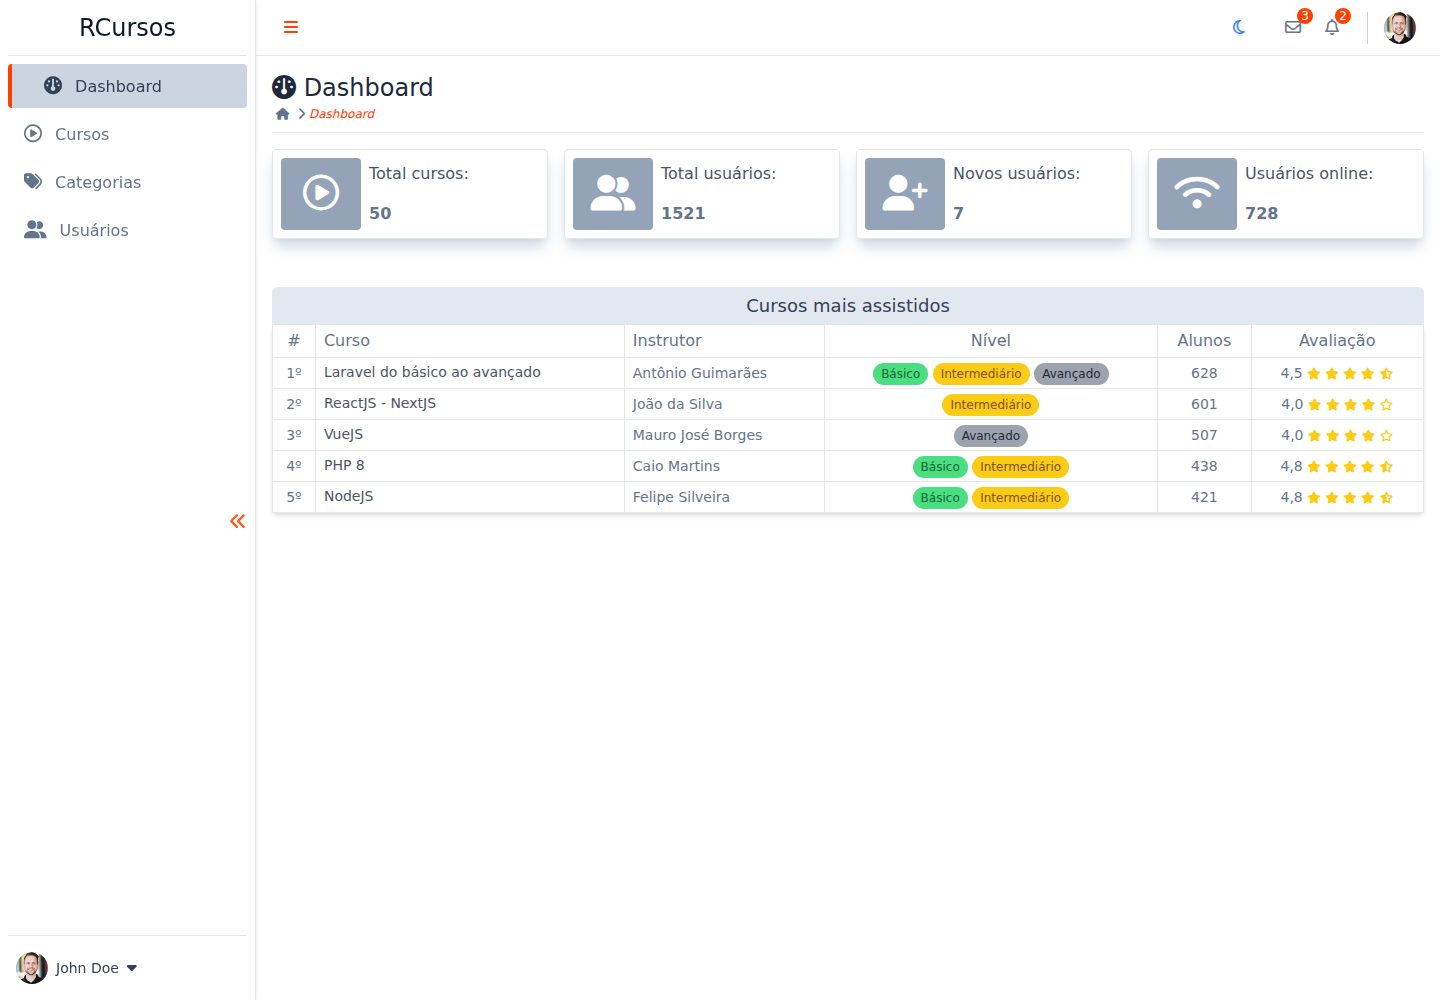
Task: Click the Novos usuários user-plus icon
Action: [x=905, y=194]
